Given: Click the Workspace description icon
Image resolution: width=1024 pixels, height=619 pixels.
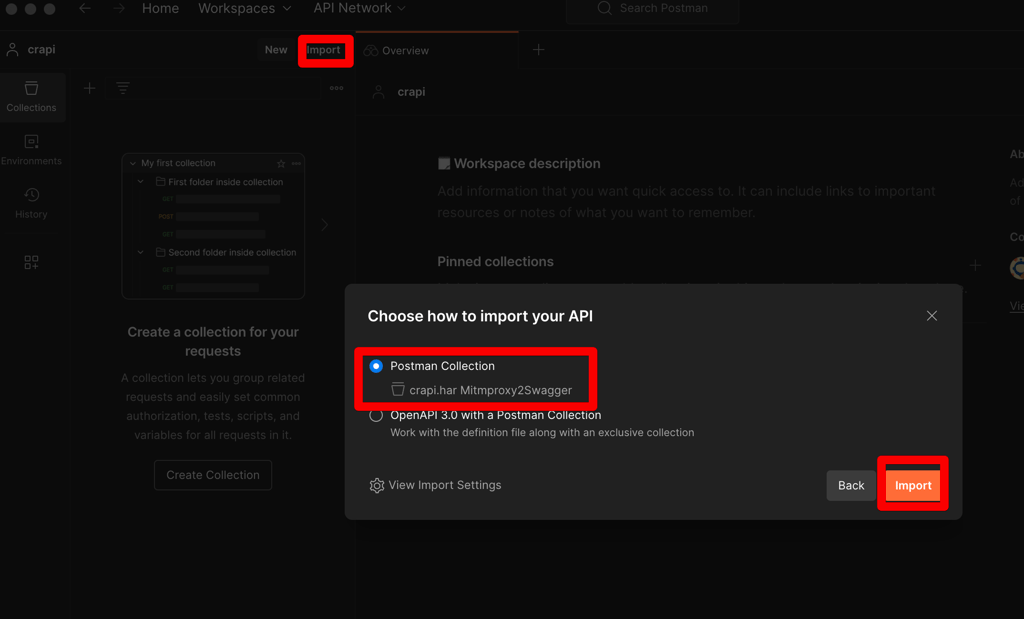Looking at the screenshot, I should pyautogui.click(x=444, y=164).
